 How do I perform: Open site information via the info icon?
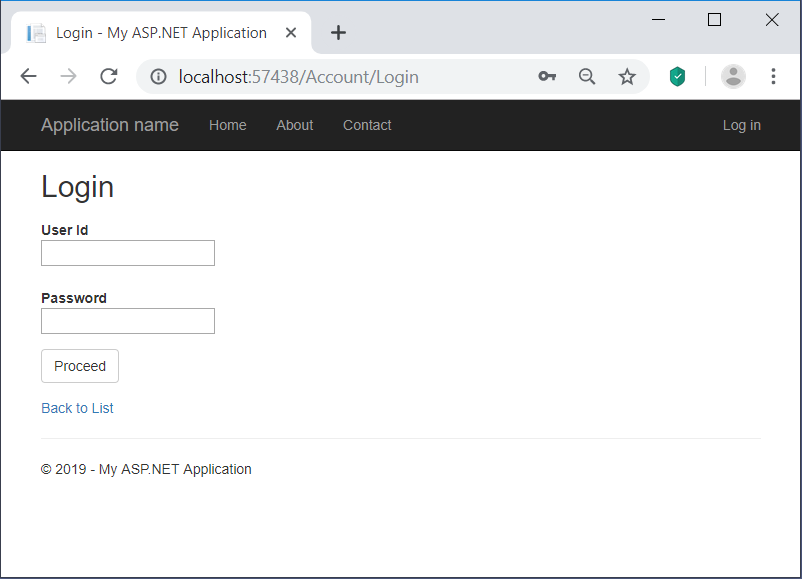pyautogui.click(x=159, y=76)
